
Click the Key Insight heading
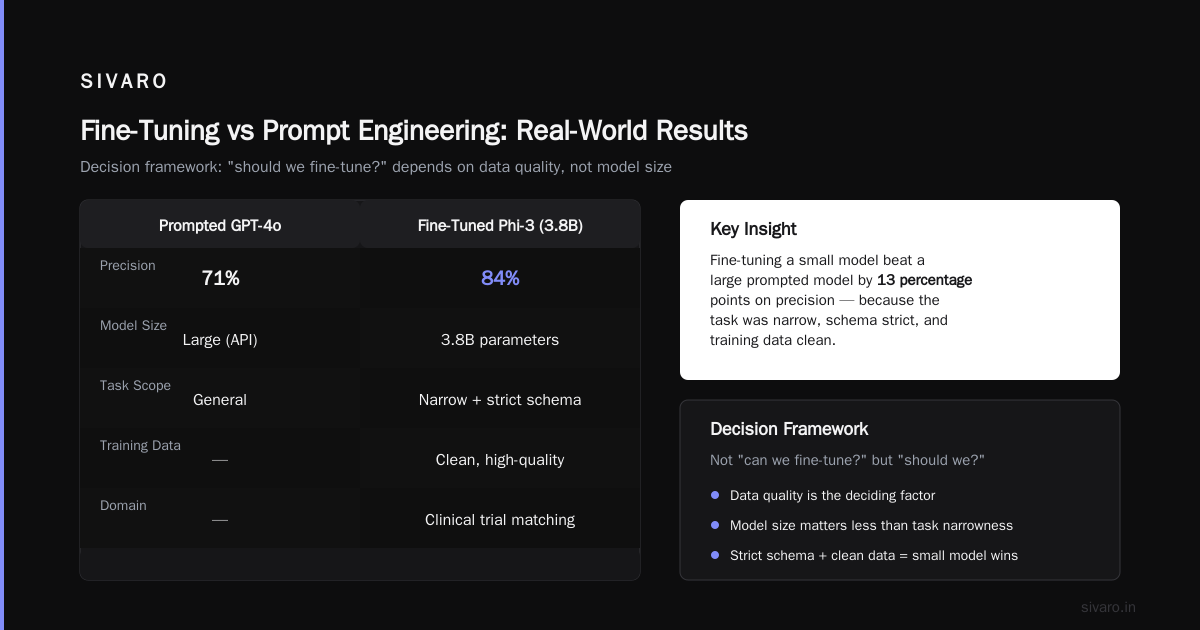[753, 229]
